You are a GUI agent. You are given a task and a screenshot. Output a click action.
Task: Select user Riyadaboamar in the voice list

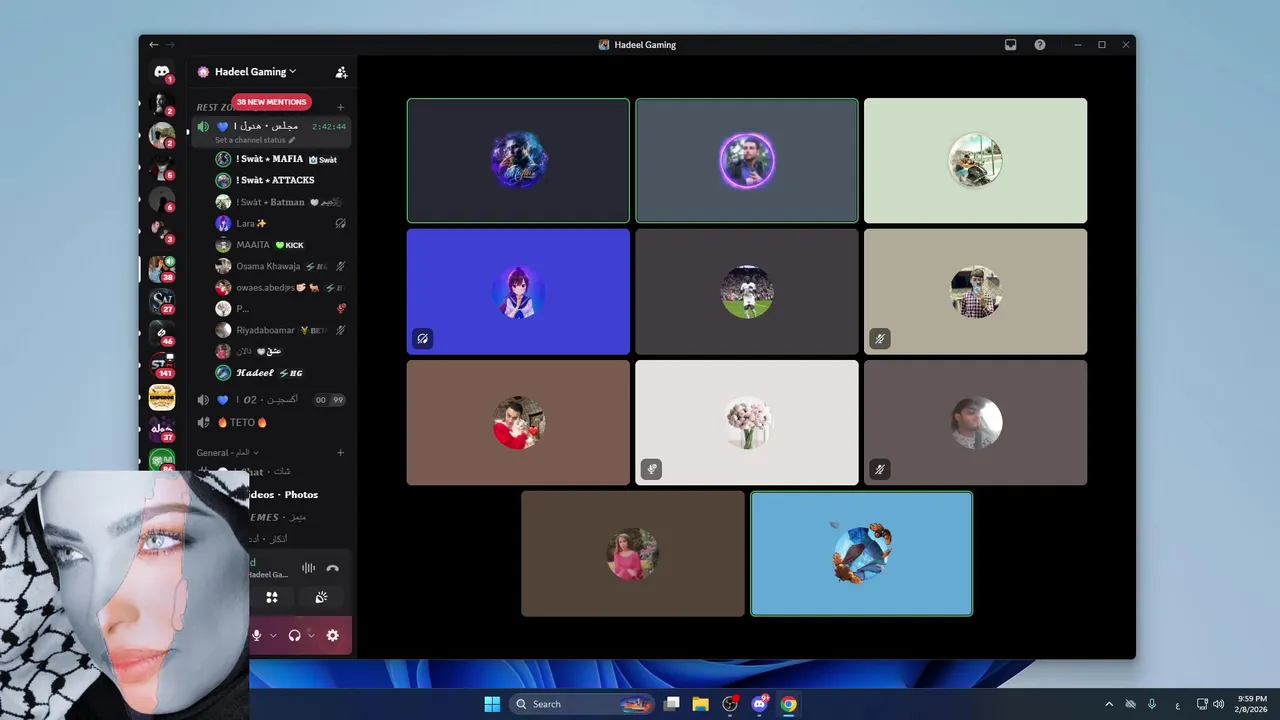[280, 330]
